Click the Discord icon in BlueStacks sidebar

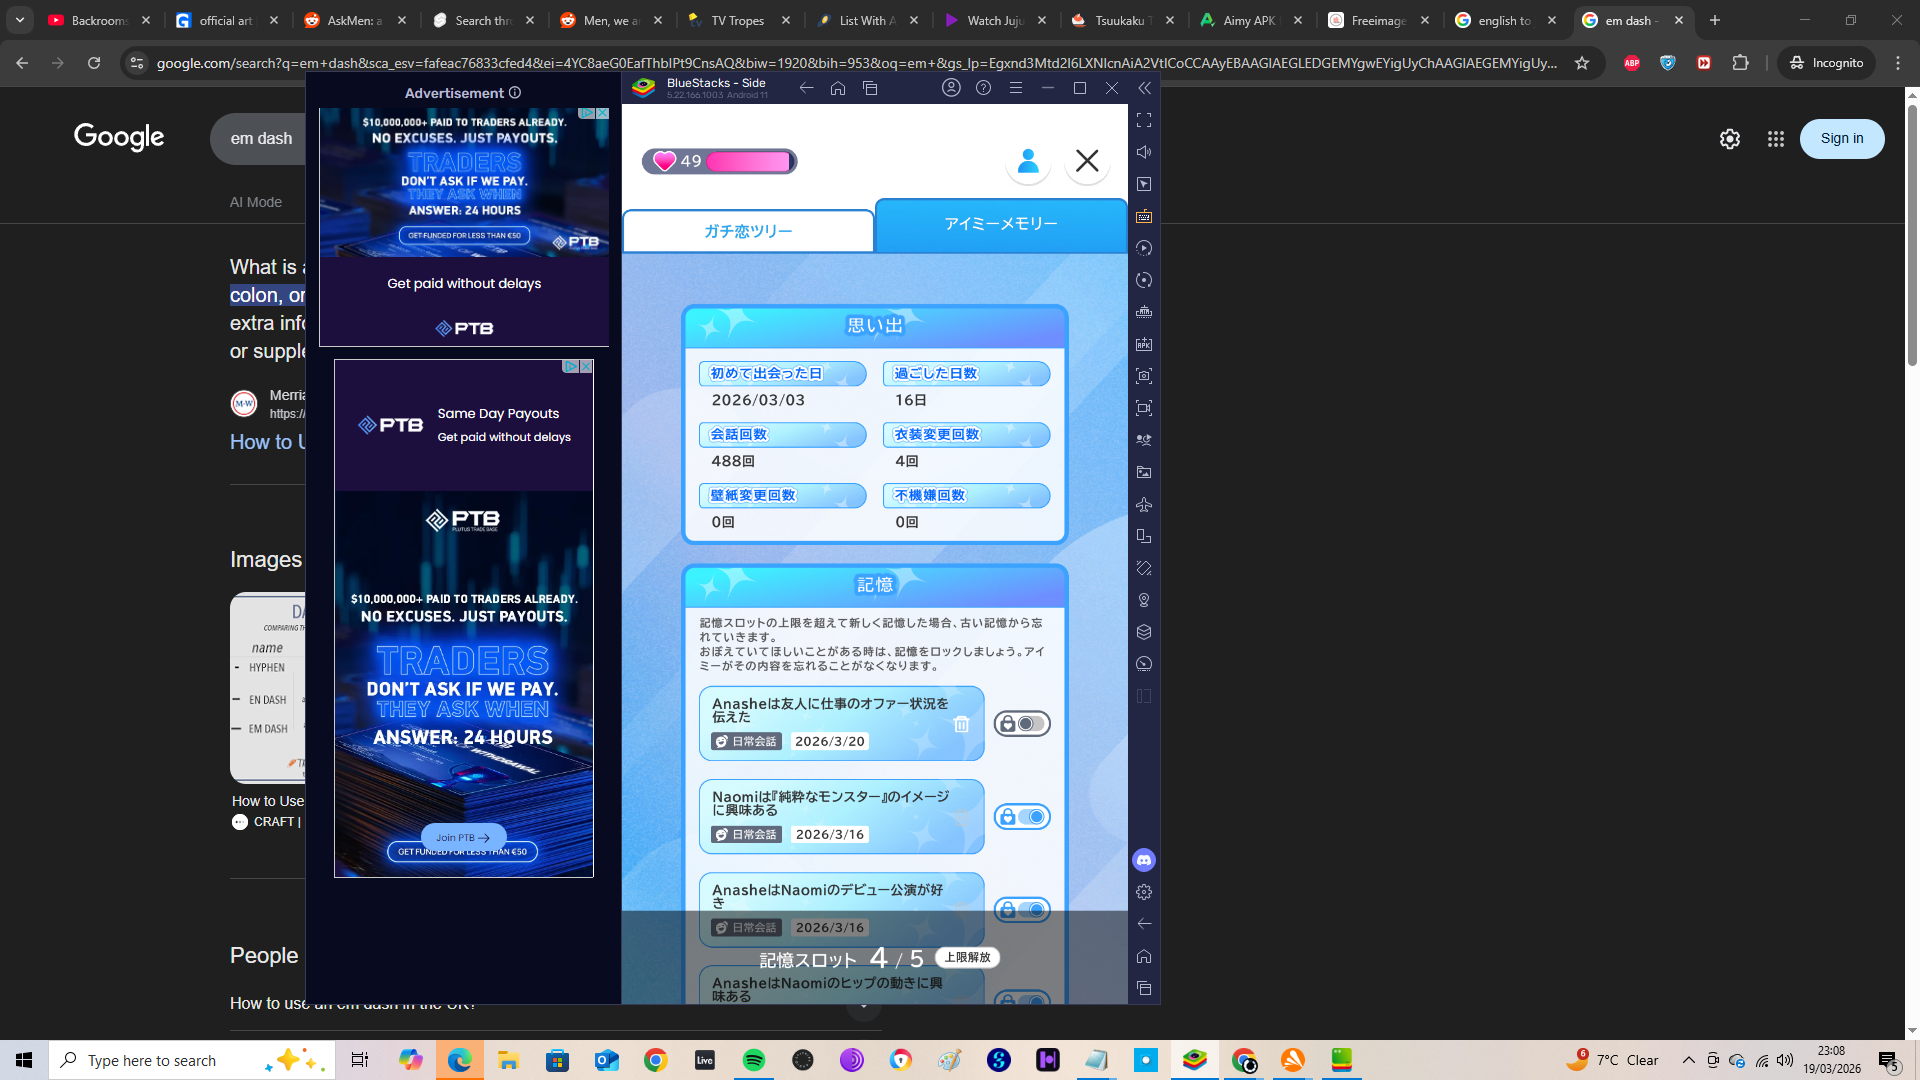point(1144,860)
